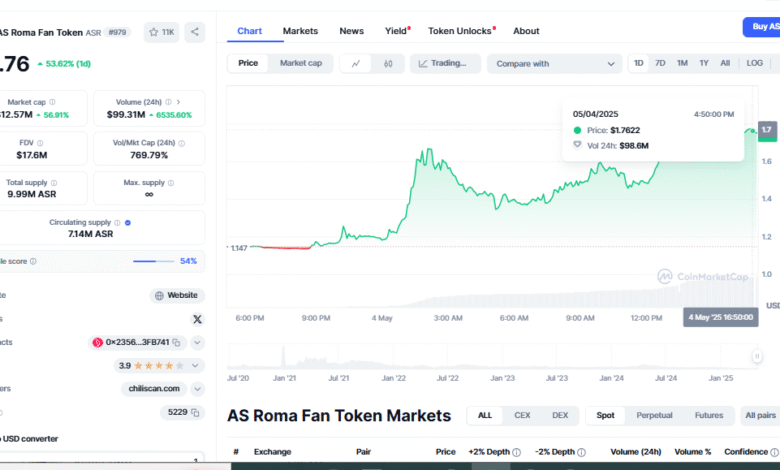Add ASR to watchlist with star icon
Image resolution: width=780 pixels, height=470 pixels.
click(x=161, y=32)
